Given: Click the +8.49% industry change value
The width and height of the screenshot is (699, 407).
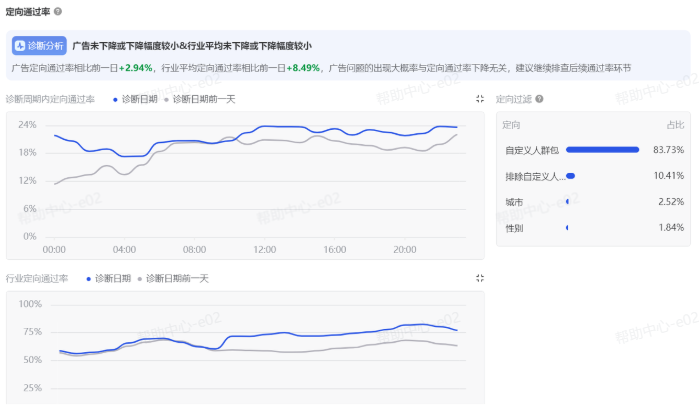Looking at the screenshot, I should click(303, 68).
